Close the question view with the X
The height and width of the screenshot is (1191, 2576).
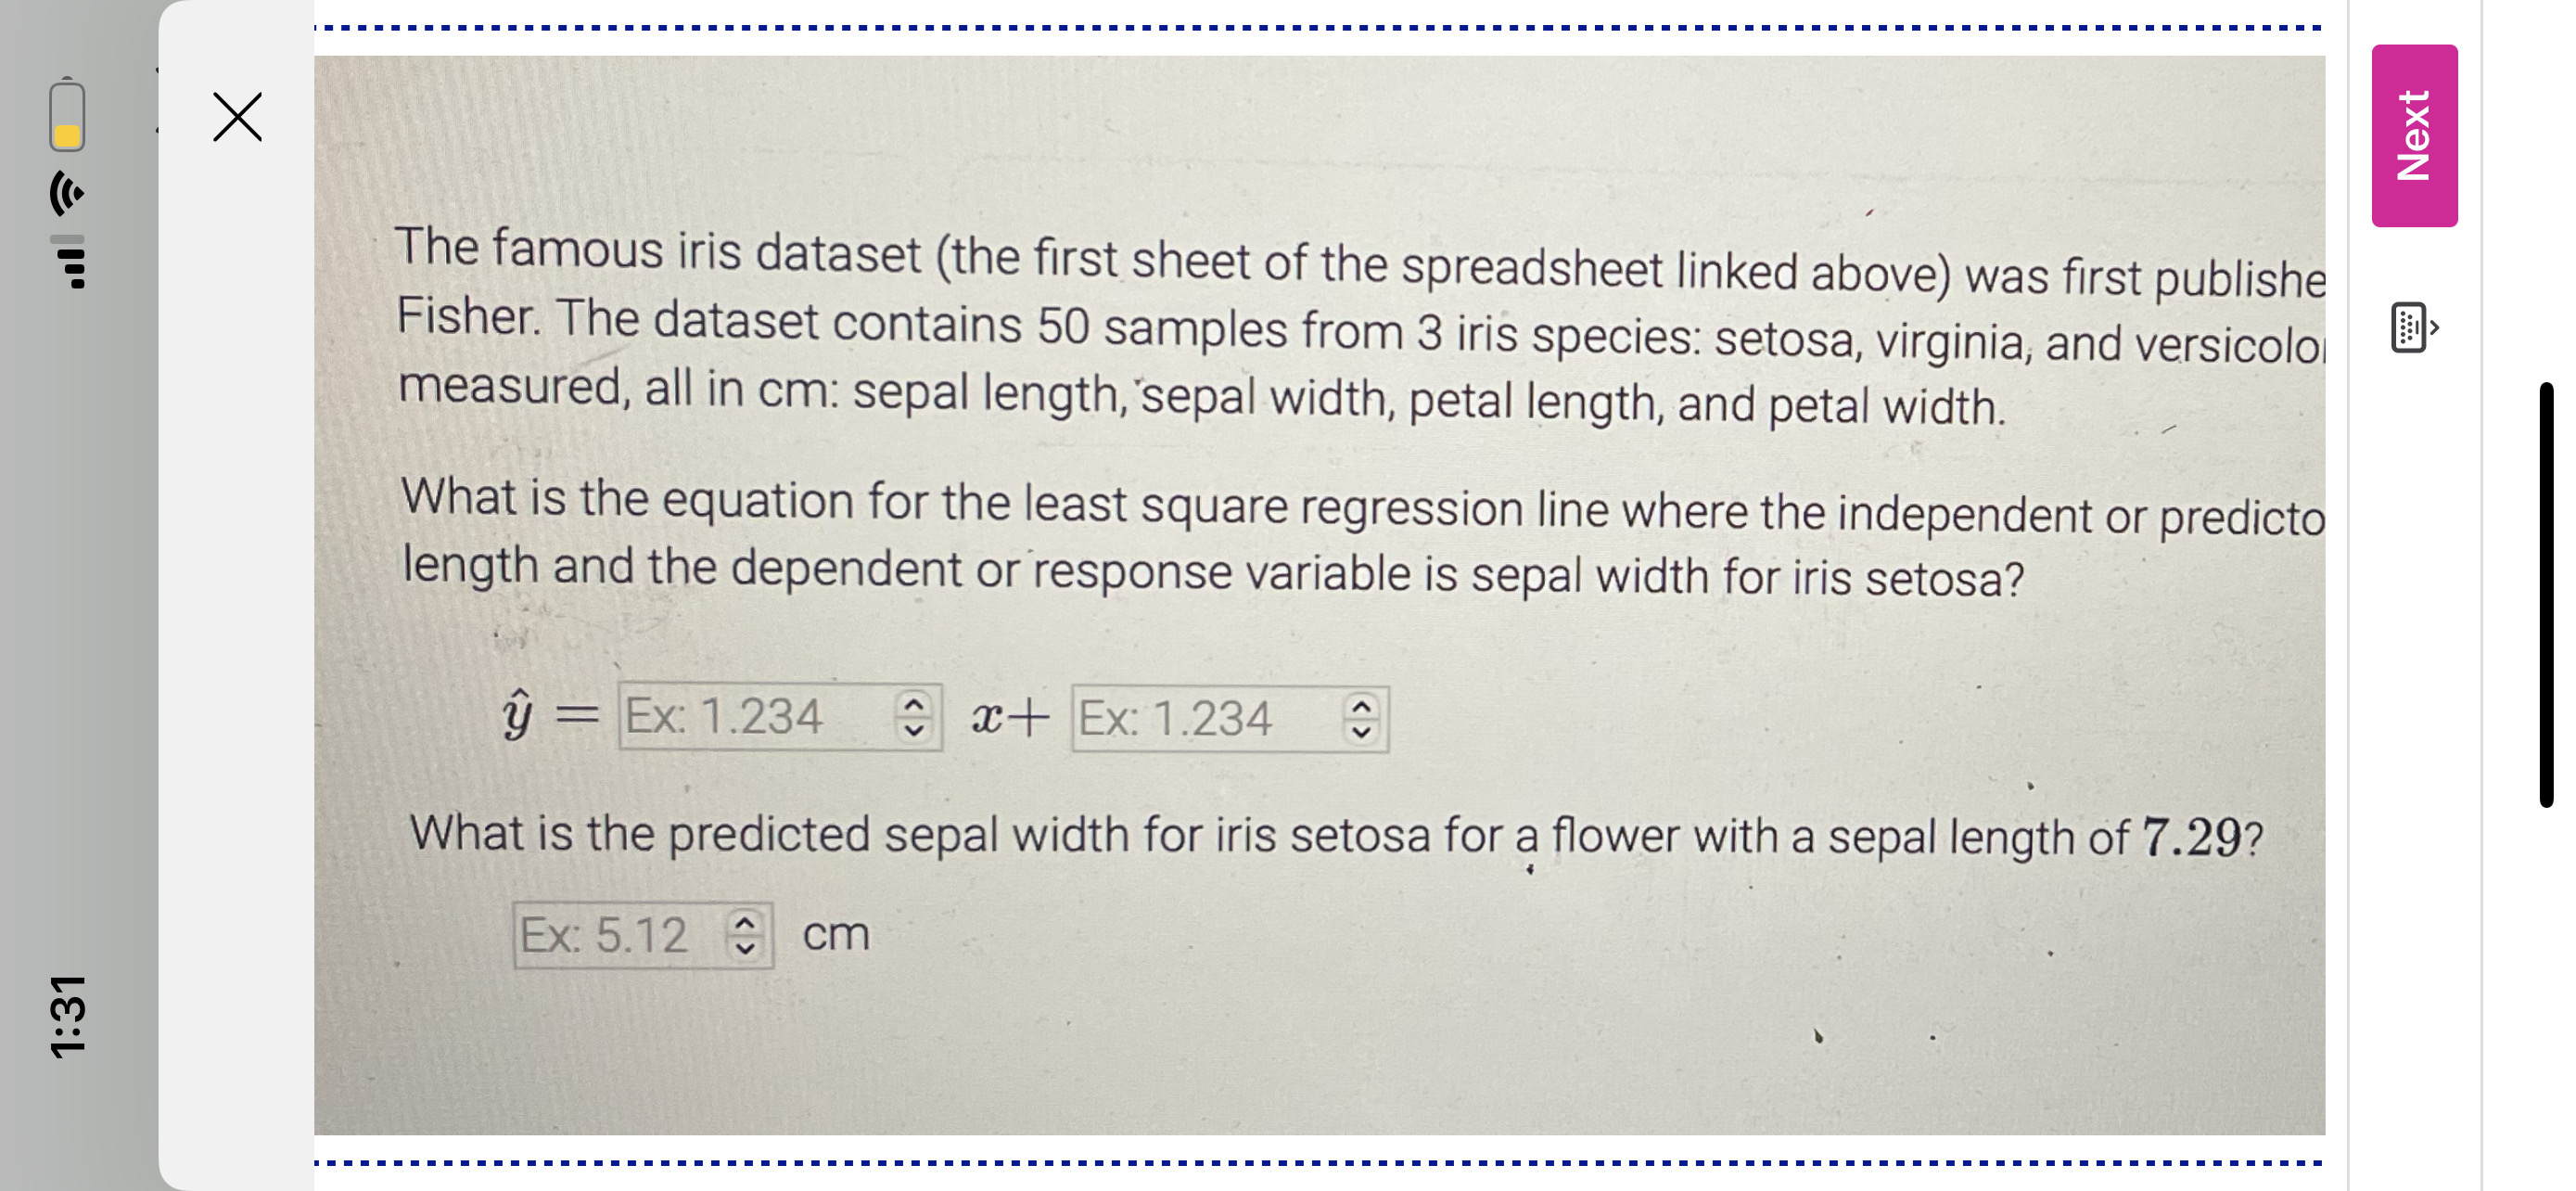coord(236,115)
